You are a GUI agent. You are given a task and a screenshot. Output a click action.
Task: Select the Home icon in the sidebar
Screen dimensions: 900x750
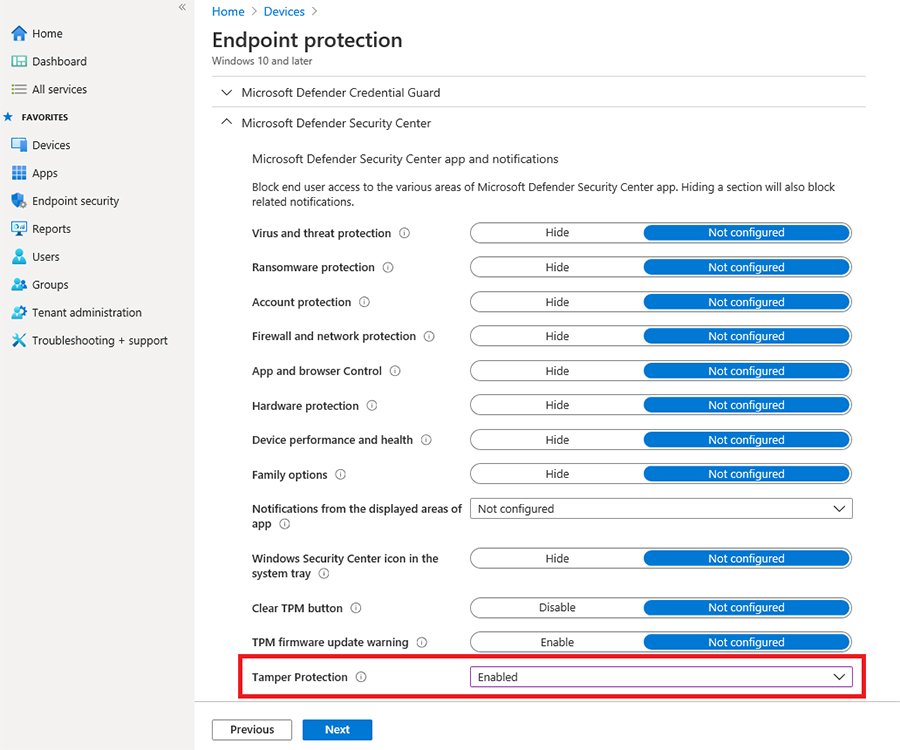(x=20, y=33)
